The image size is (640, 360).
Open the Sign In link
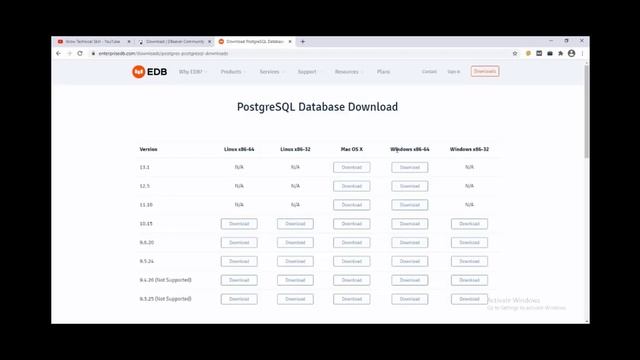tap(453, 71)
